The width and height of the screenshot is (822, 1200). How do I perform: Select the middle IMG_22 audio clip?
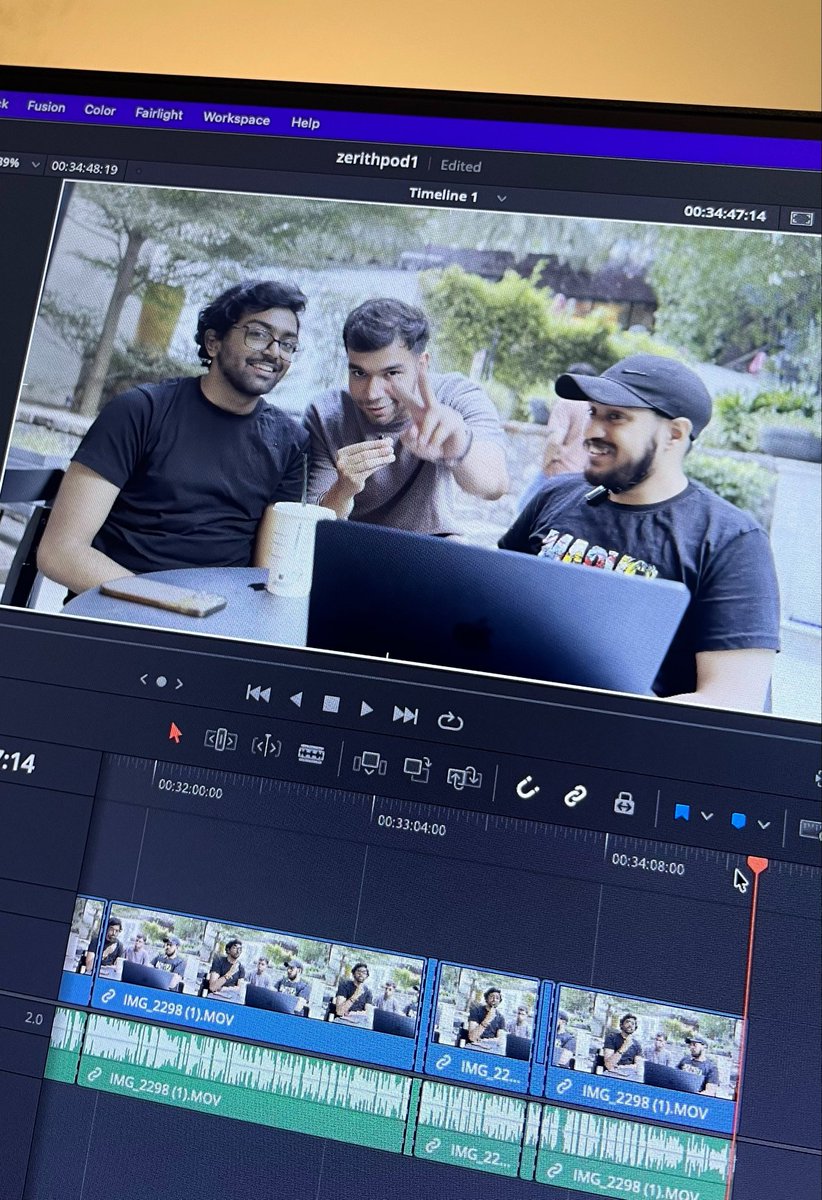(x=470, y=1128)
